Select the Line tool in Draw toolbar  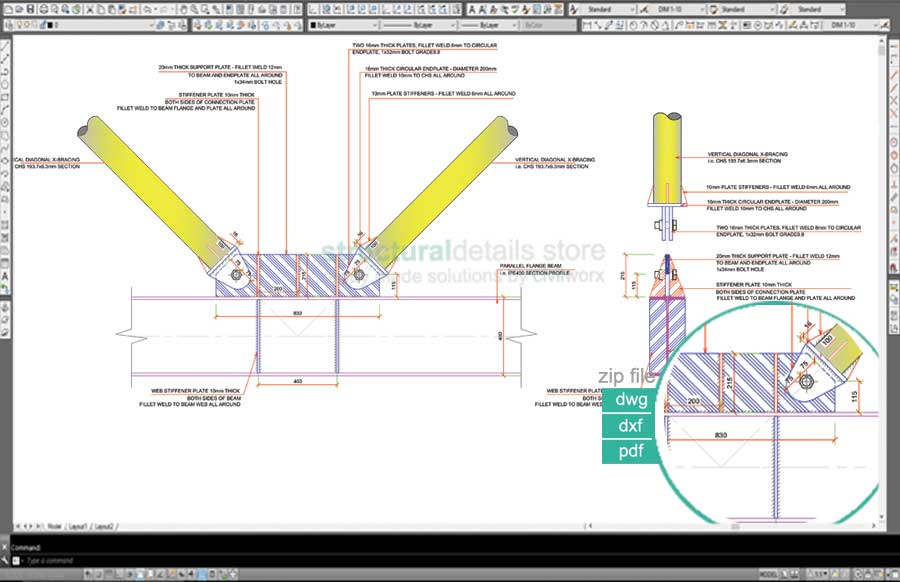[x=5, y=47]
